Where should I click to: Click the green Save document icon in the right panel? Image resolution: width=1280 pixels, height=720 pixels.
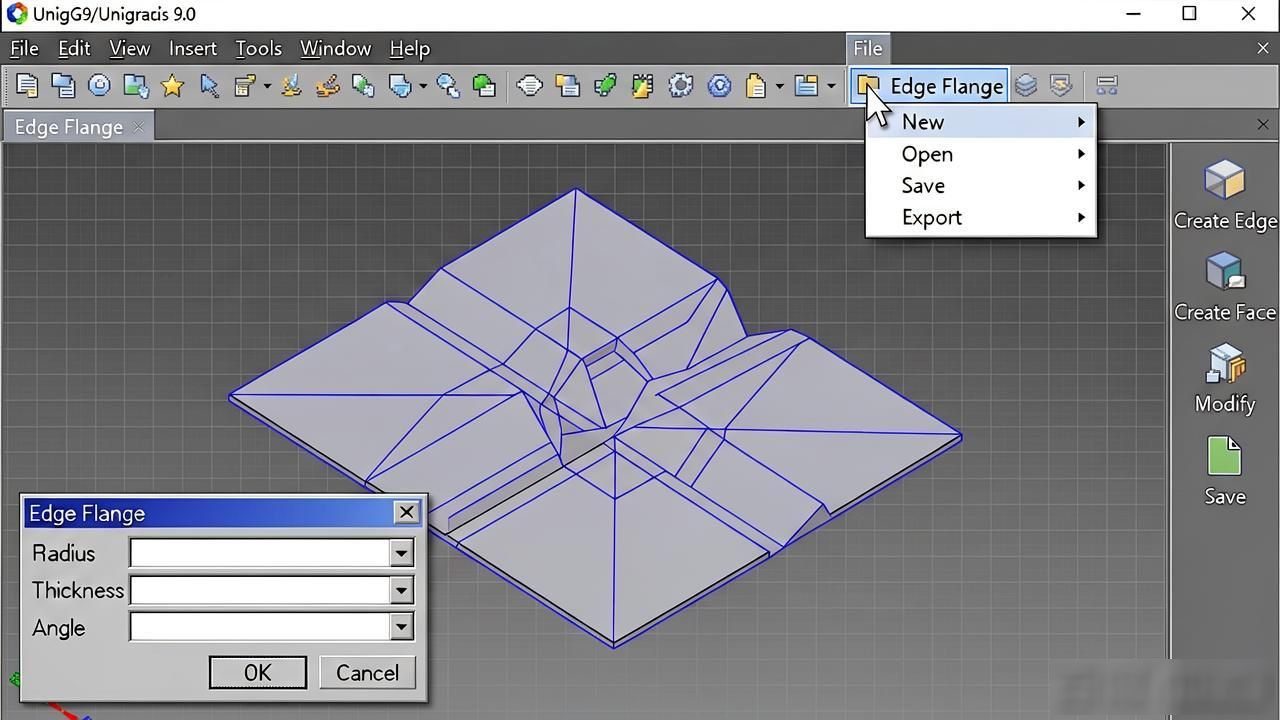[1224, 457]
